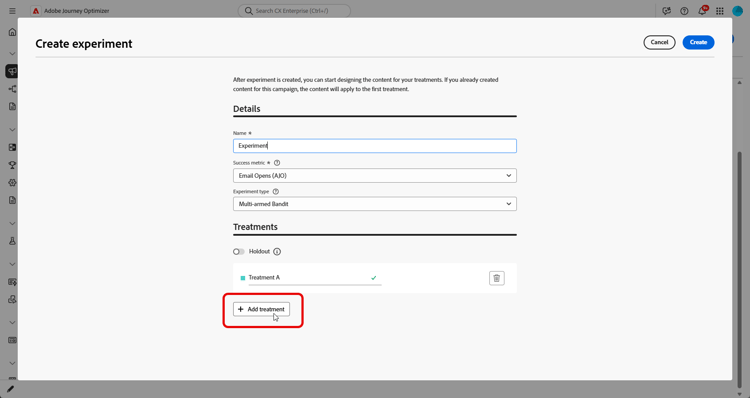Open the Journeys branching sidebar icon
Image resolution: width=750 pixels, height=398 pixels.
(12, 89)
